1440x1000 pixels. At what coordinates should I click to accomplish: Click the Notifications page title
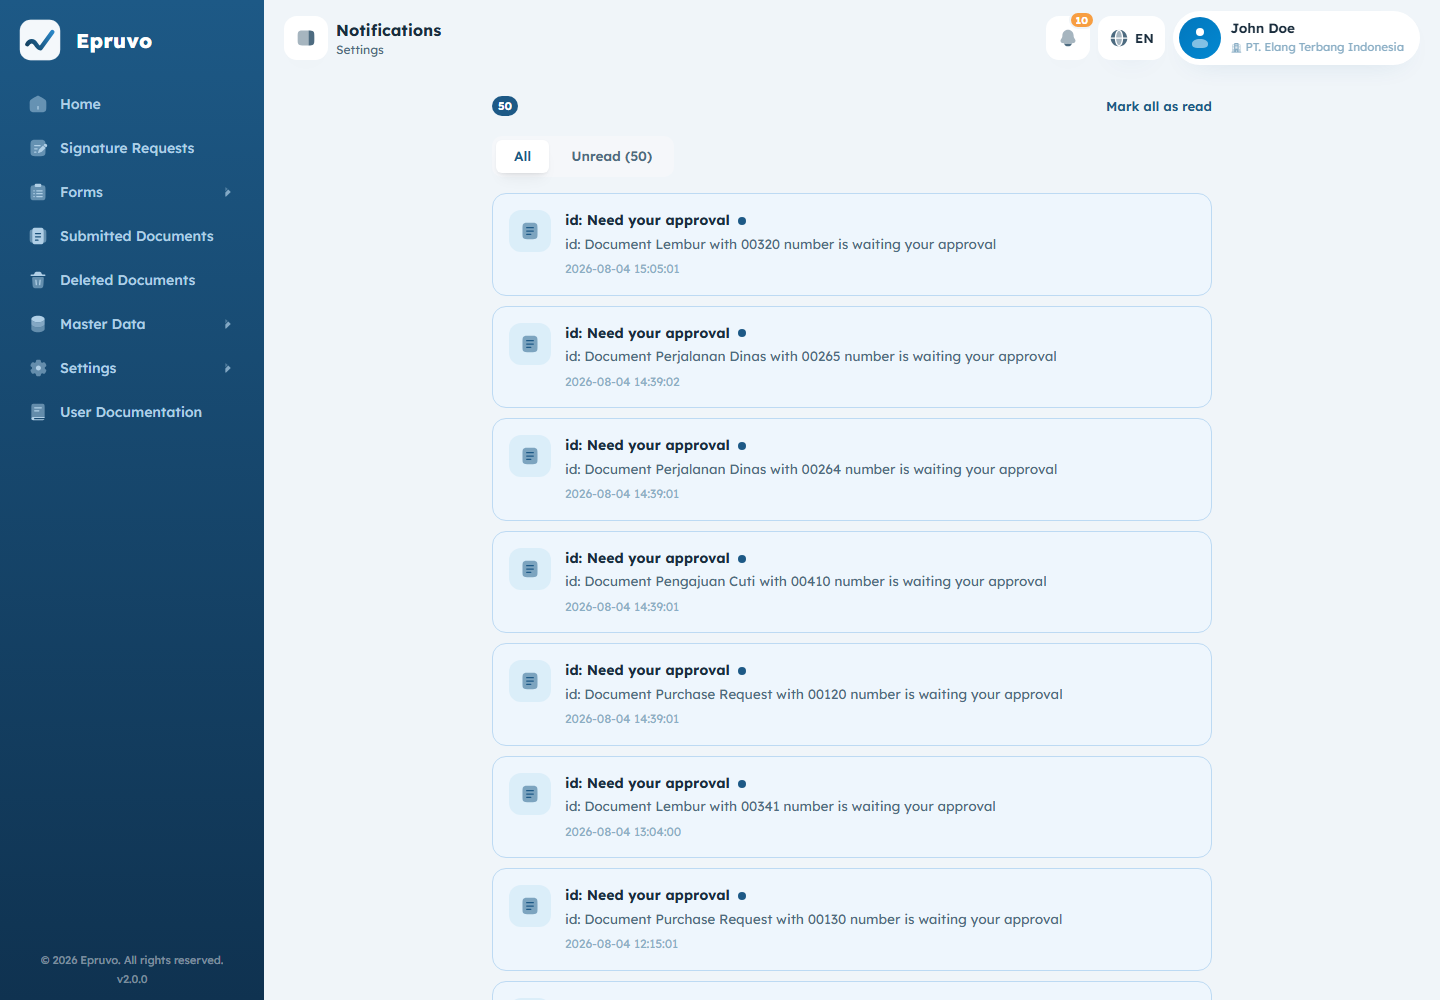(389, 30)
